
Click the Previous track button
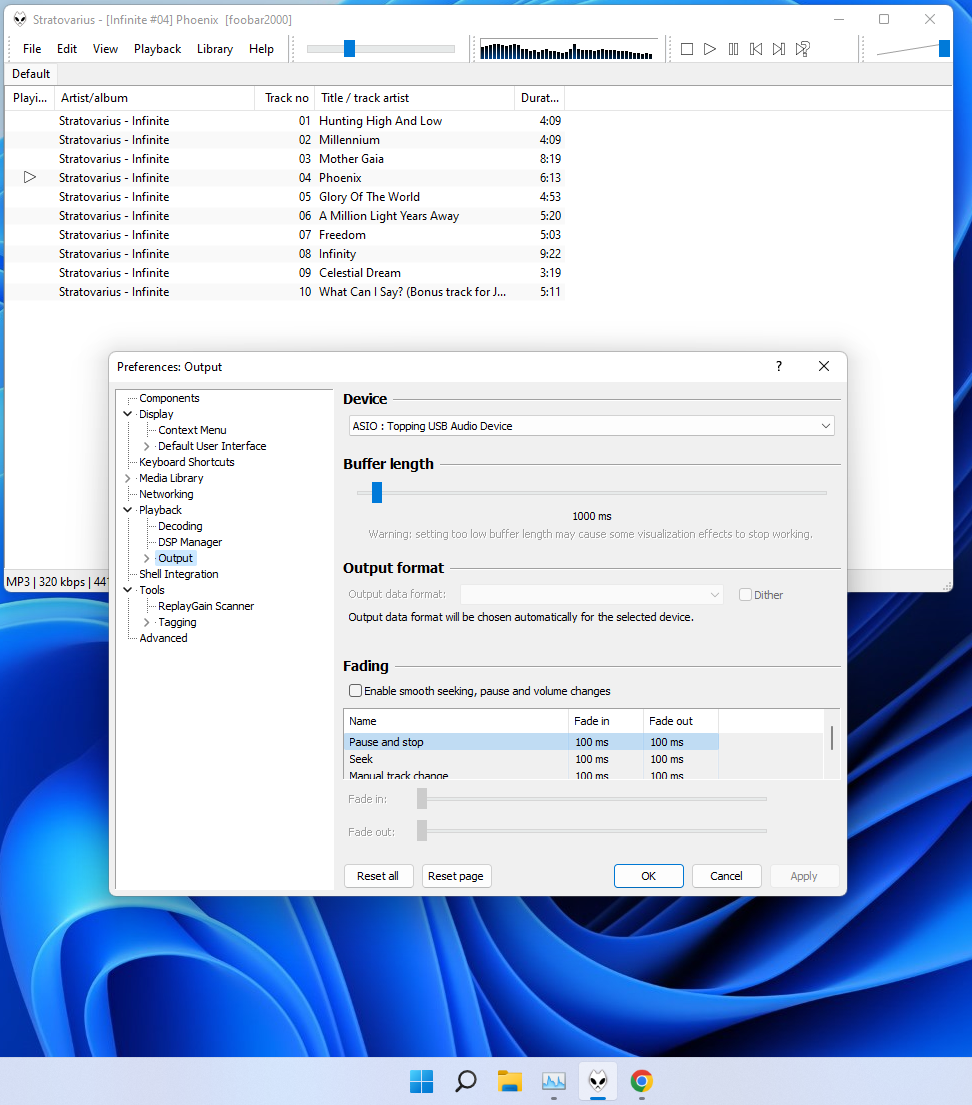tap(756, 49)
